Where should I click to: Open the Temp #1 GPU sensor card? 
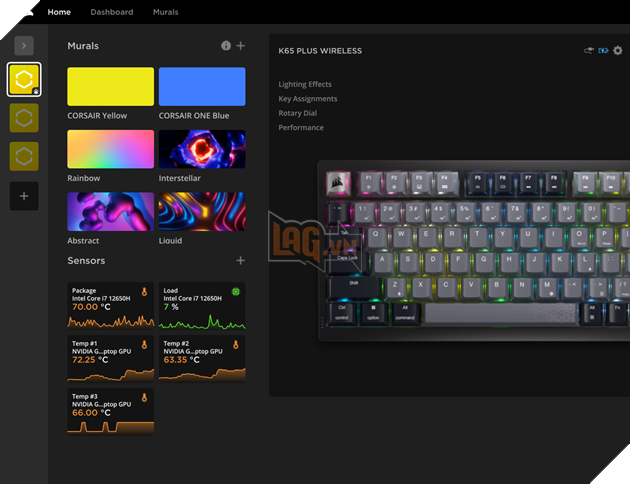110,359
